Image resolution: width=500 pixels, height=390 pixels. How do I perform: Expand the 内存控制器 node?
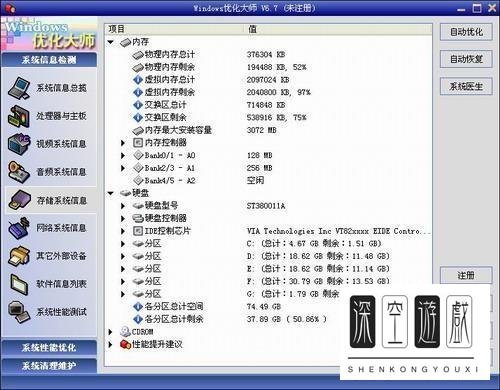(x=123, y=143)
